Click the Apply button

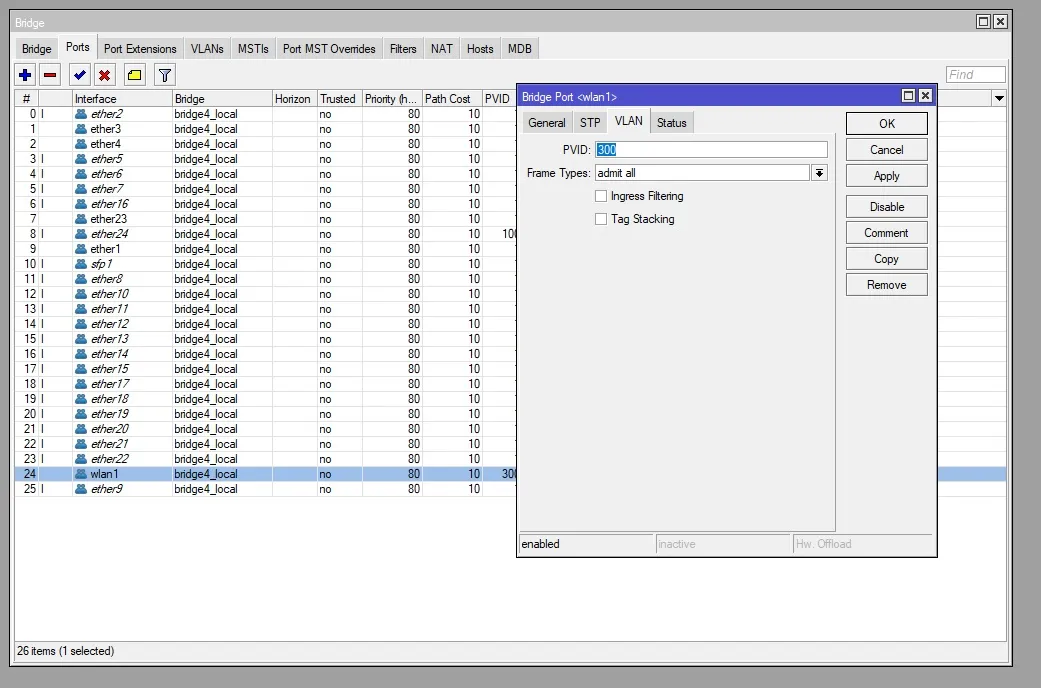coord(886,176)
